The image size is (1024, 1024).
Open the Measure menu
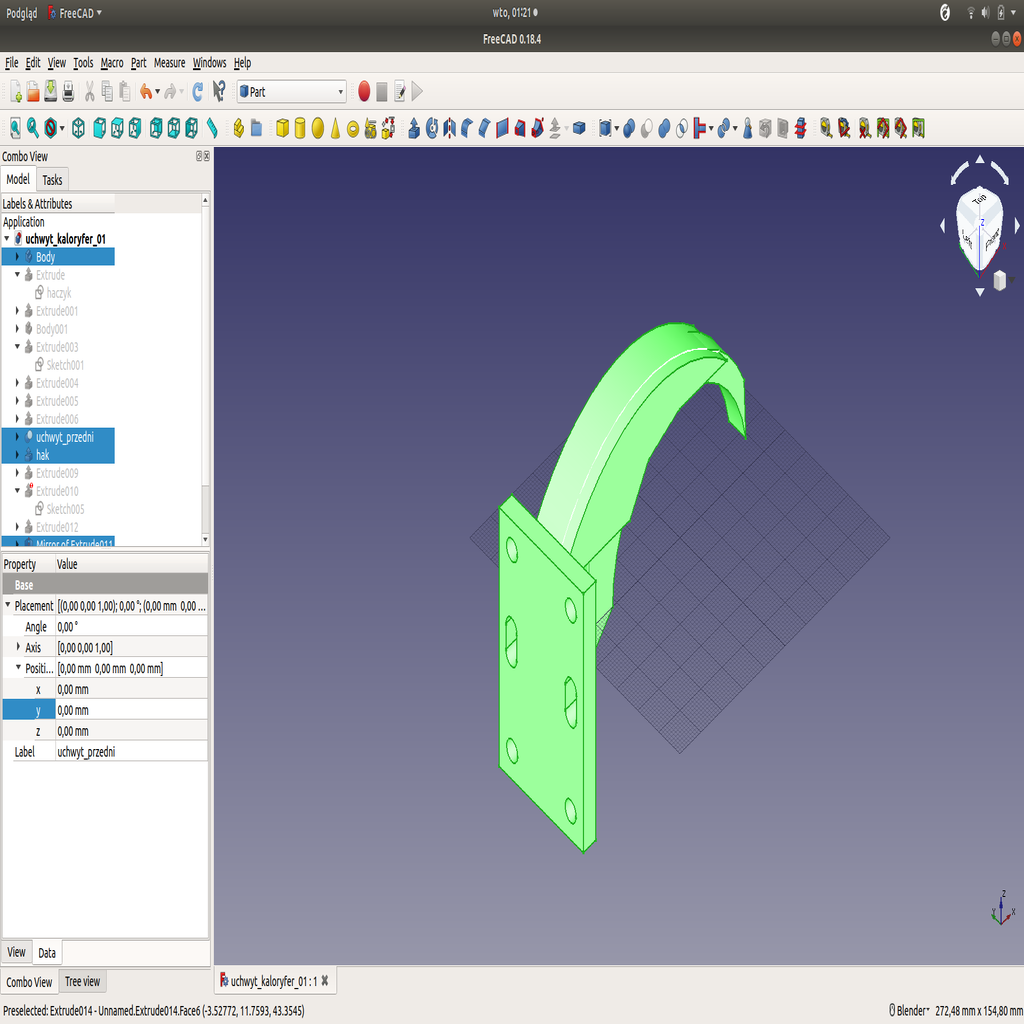[x=169, y=62]
